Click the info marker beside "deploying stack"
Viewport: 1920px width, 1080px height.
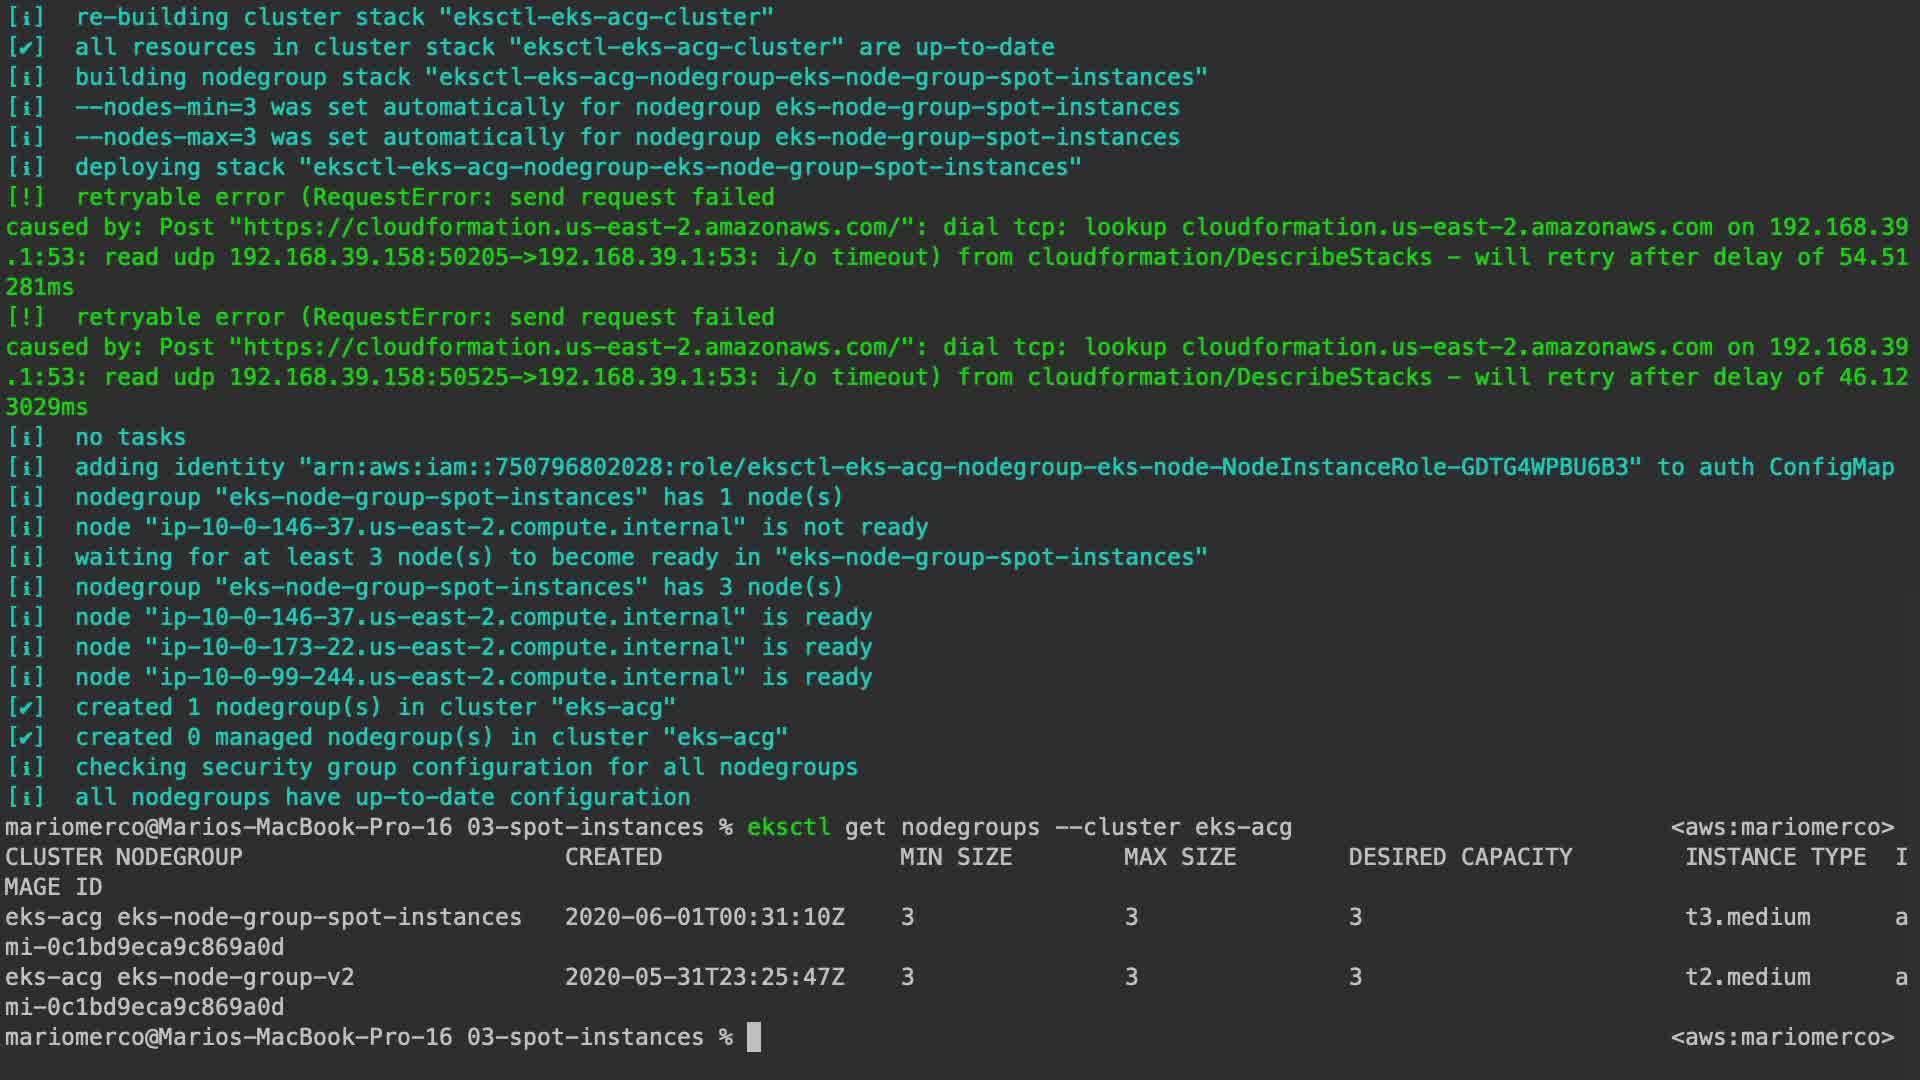[26, 167]
